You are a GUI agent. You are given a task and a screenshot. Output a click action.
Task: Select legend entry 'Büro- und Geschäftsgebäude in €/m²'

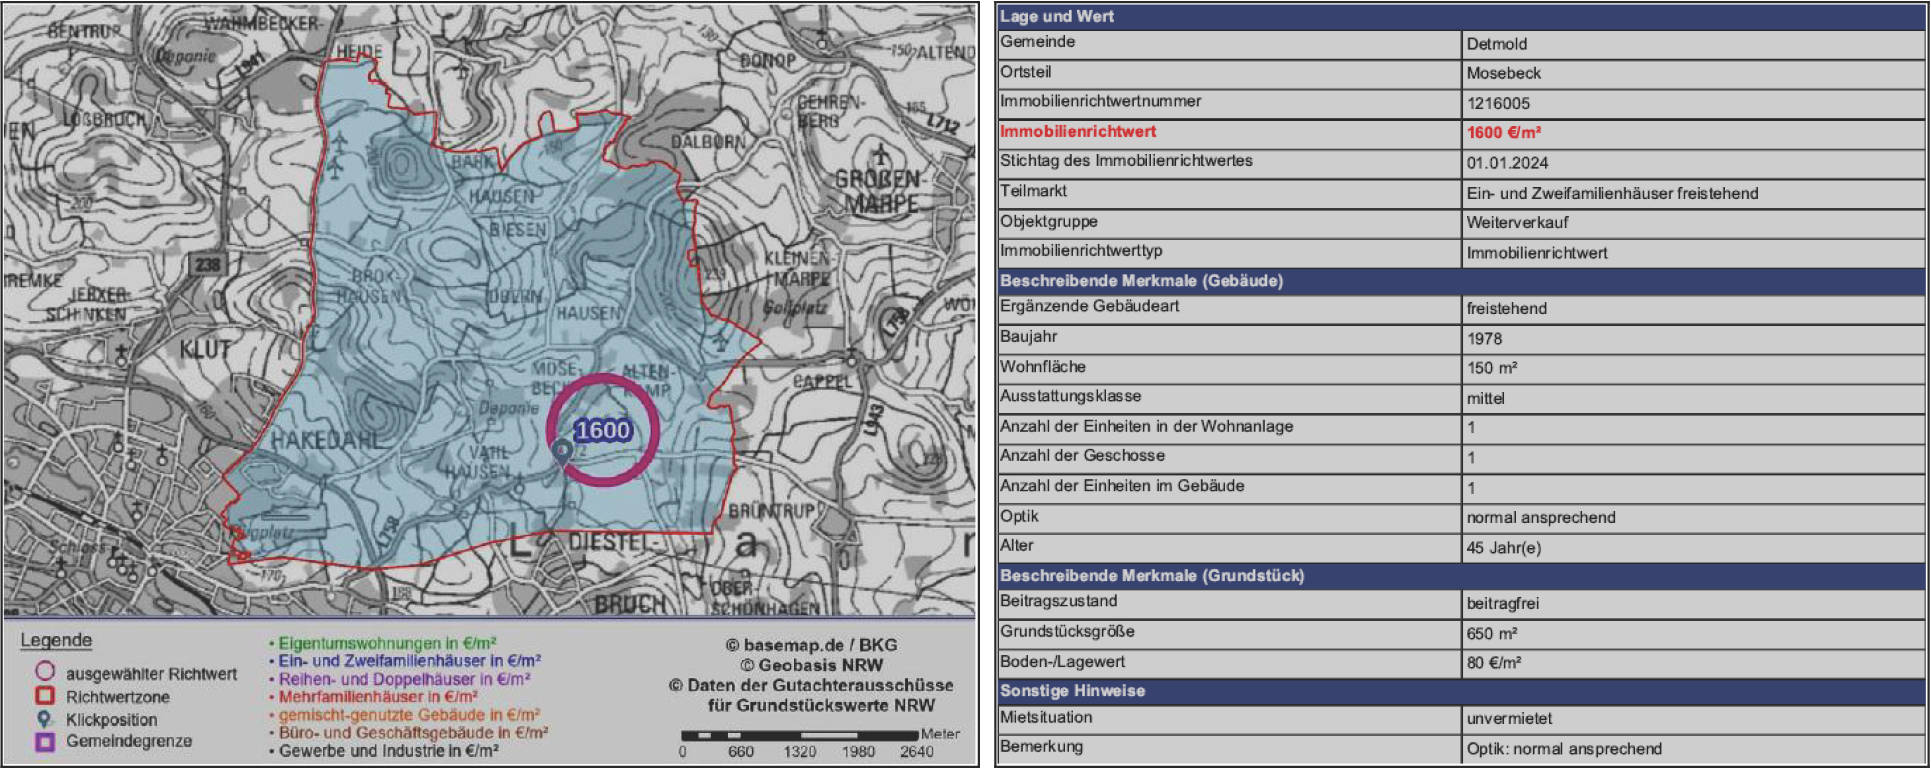413,733
